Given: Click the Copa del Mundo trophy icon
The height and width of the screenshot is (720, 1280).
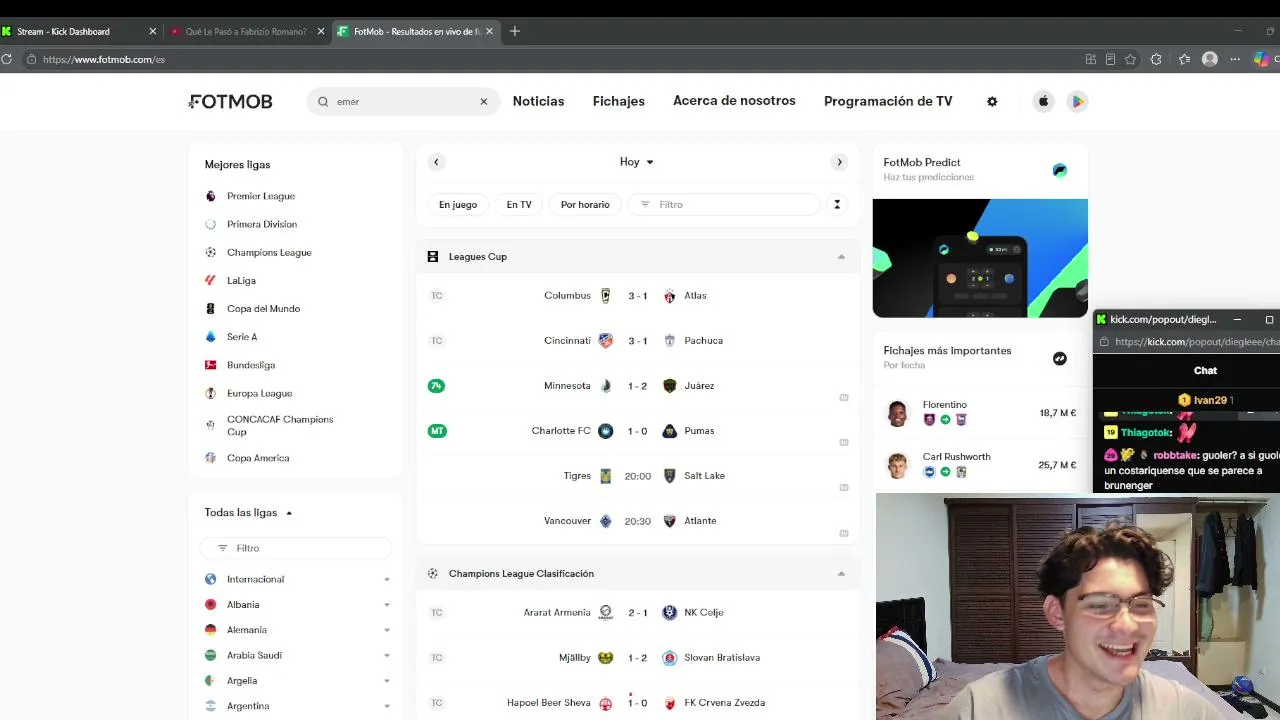Looking at the screenshot, I should click(x=210, y=308).
